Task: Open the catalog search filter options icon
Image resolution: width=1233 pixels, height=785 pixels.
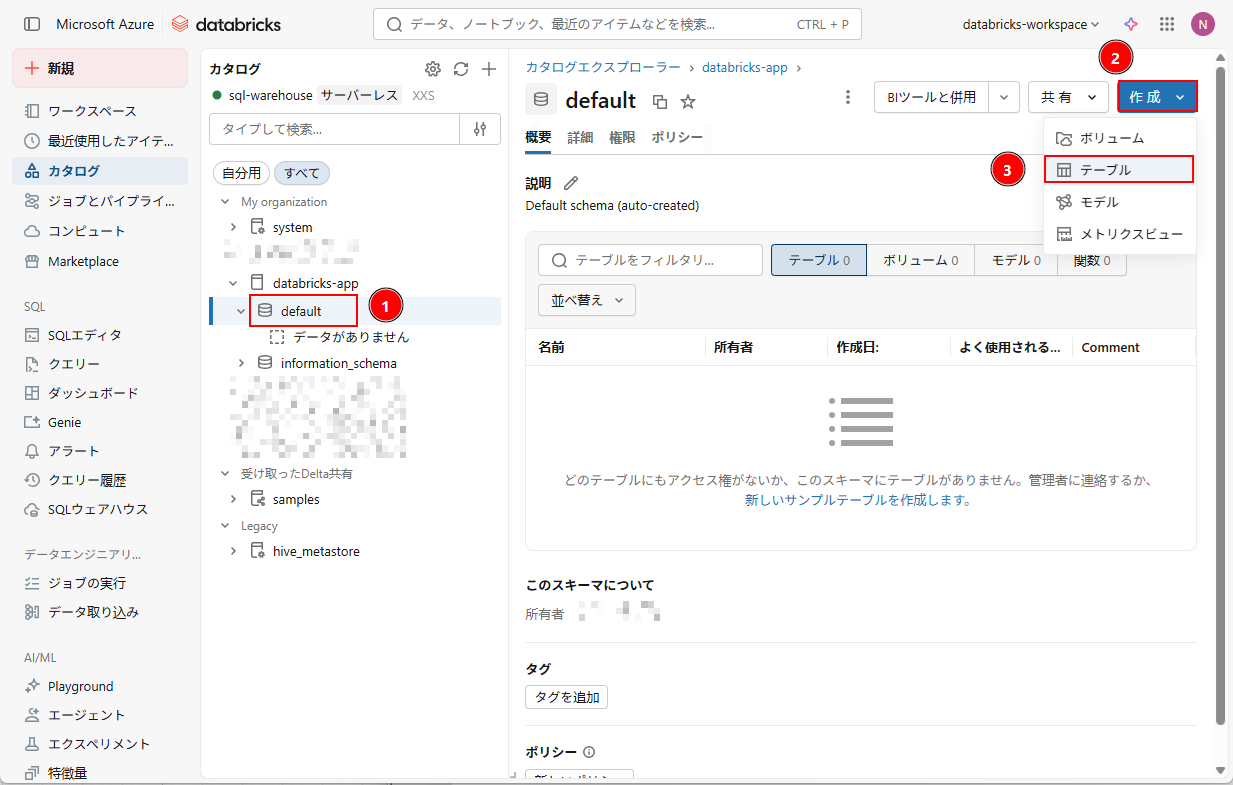Action: pos(480,129)
